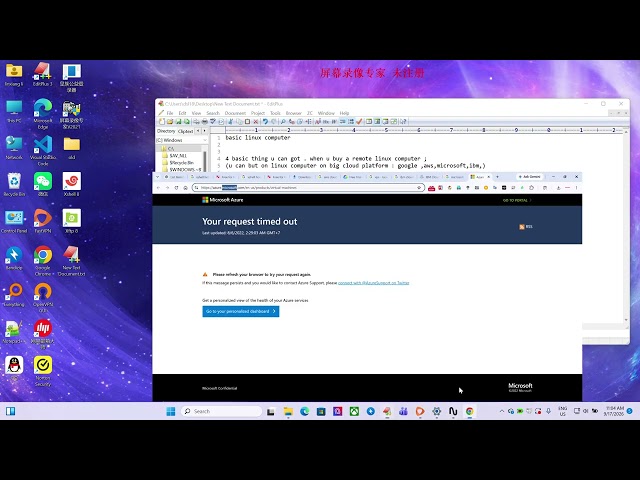Click the Microsoft Azure logo
Viewport: 640px width, 480px height.
(223, 200)
